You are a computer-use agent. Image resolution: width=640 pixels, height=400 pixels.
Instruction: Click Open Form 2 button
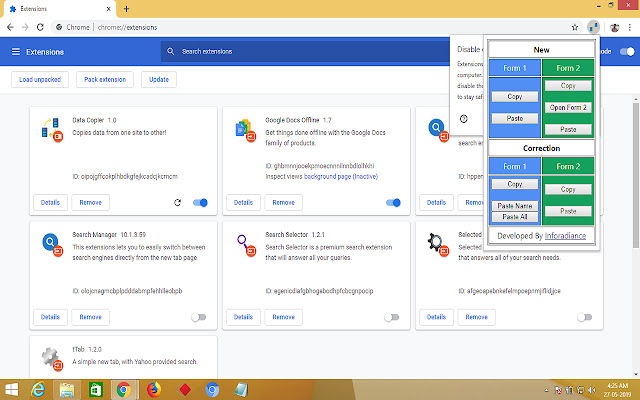[x=568, y=108]
